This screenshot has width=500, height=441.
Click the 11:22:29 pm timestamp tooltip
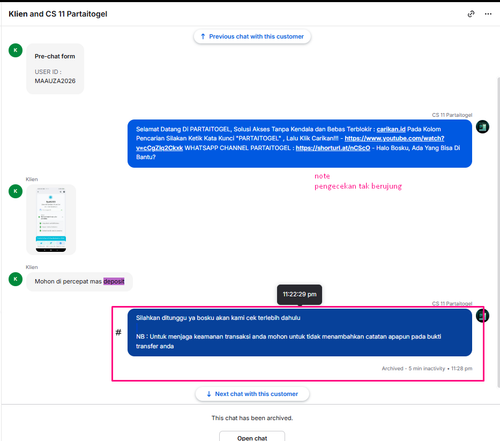(x=299, y=294)
